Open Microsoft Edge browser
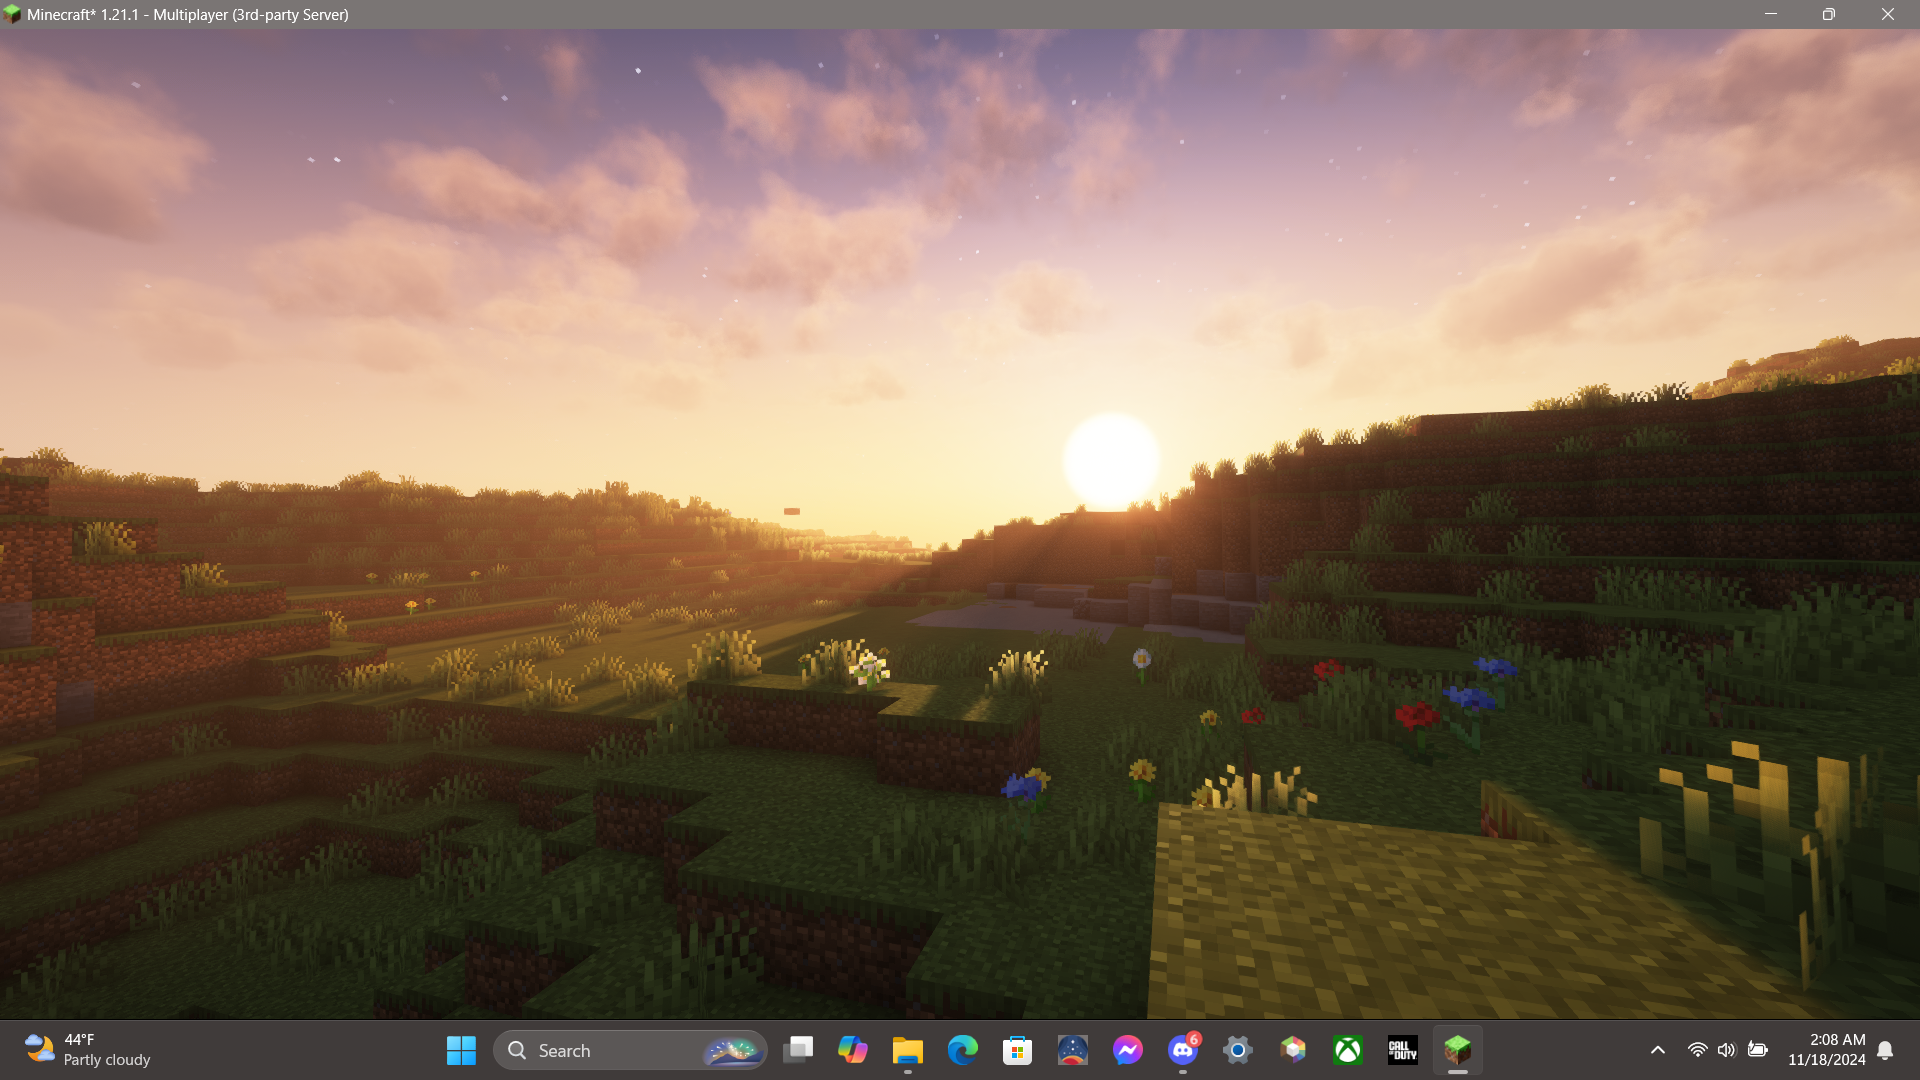The width and height of the screenshot is (1920, 1080). (x=963, y=1050)
